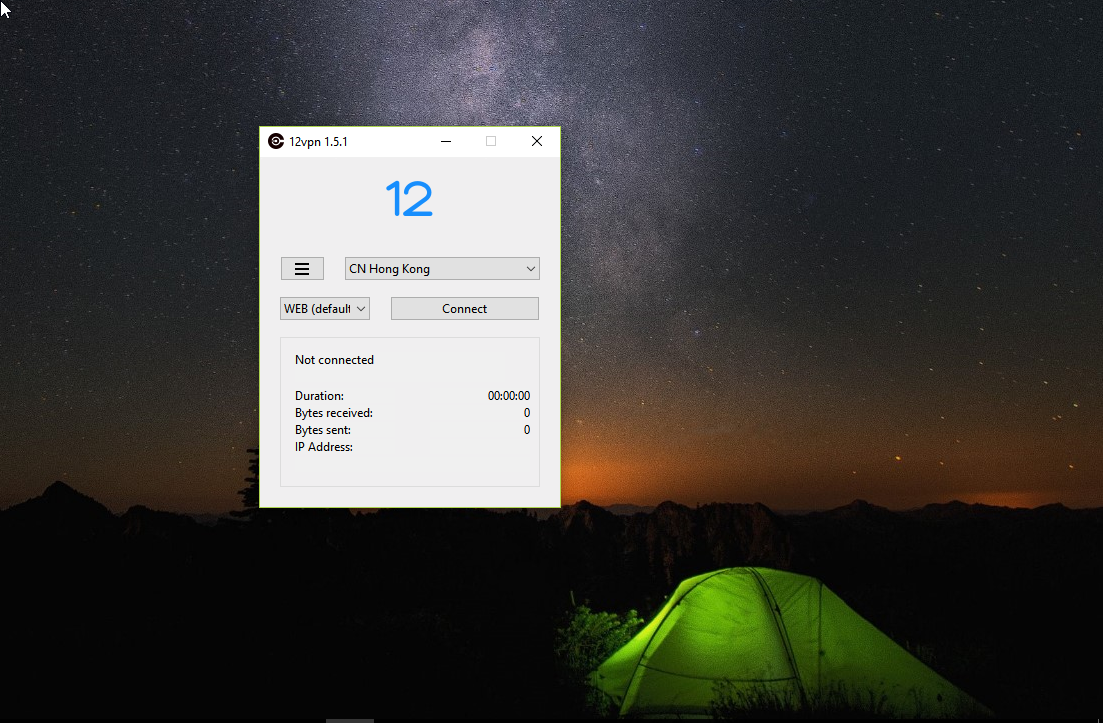The height and width of the screenshot is (723, 1103).
Task: Click the 12vpn app icon in title bar
Action: 276,141
